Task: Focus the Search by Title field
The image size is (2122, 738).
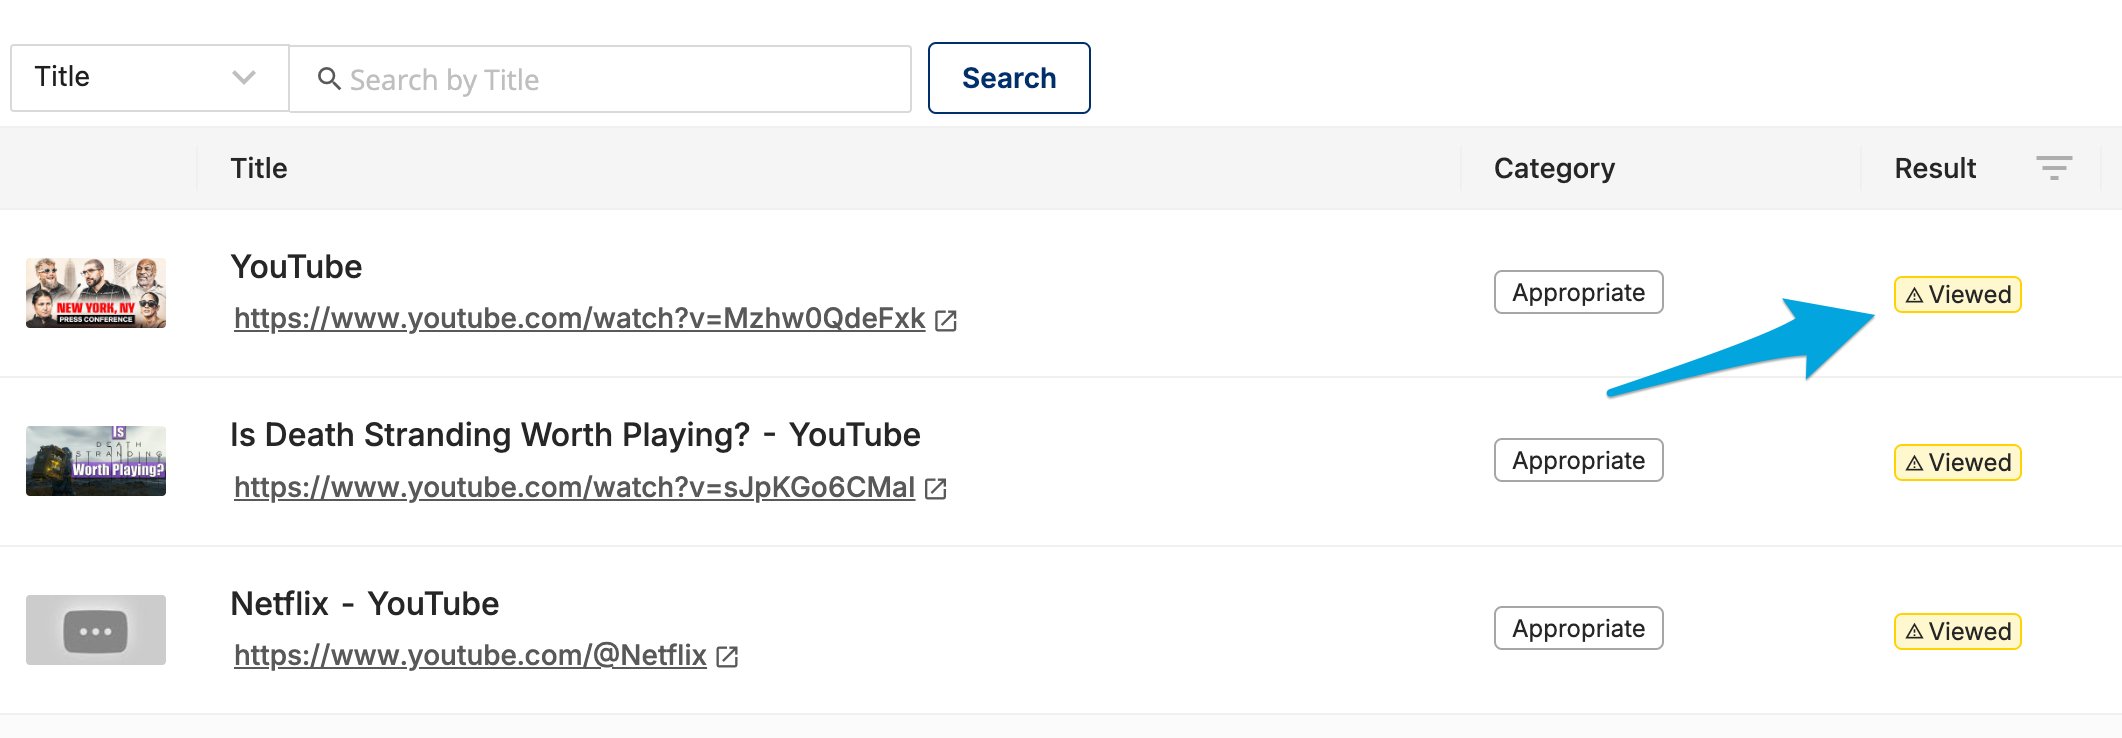Action: (x=600, y=79)
